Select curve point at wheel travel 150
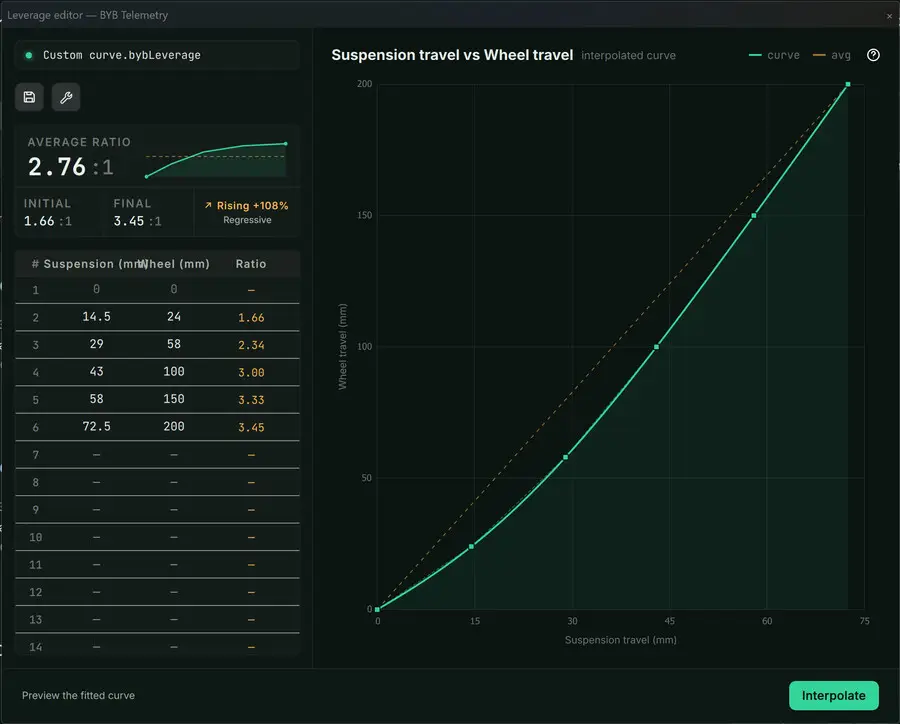The image size is (900, 724). [x=754, y=216]
